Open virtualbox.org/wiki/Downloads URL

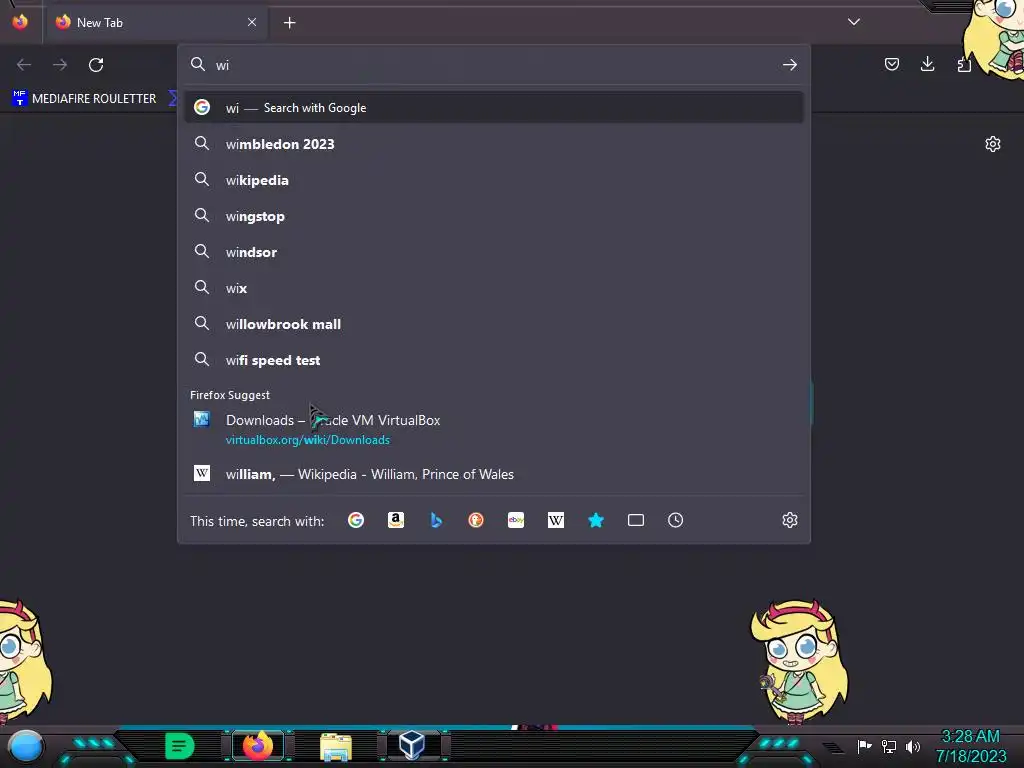click(308, 440)
